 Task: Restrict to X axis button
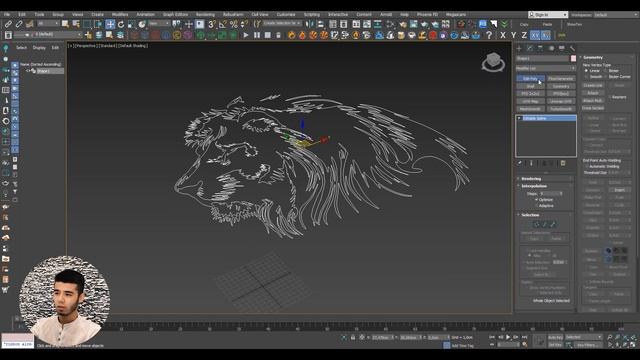[503, 36]
